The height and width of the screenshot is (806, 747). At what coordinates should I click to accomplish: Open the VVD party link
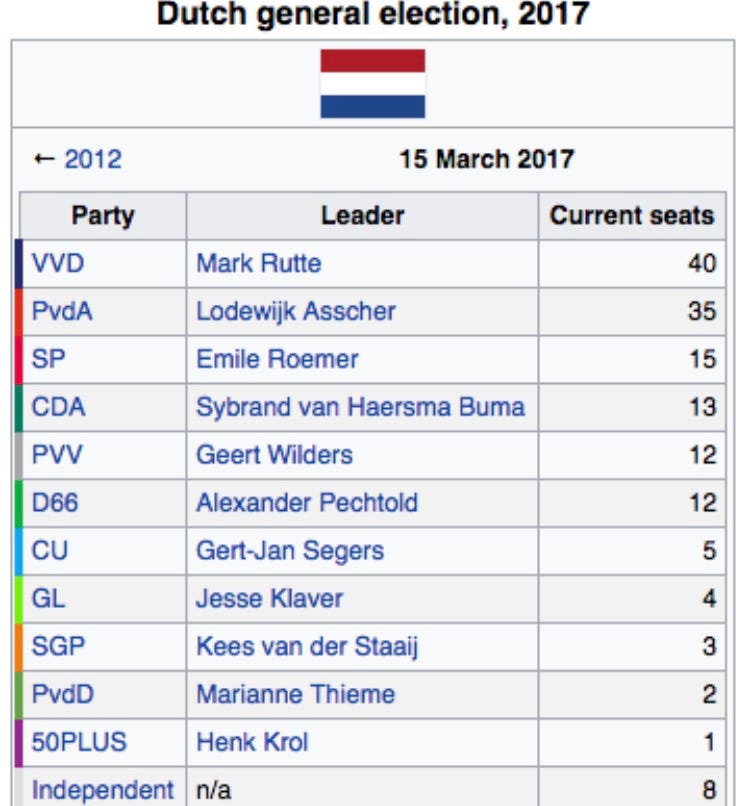pos(58,263)
